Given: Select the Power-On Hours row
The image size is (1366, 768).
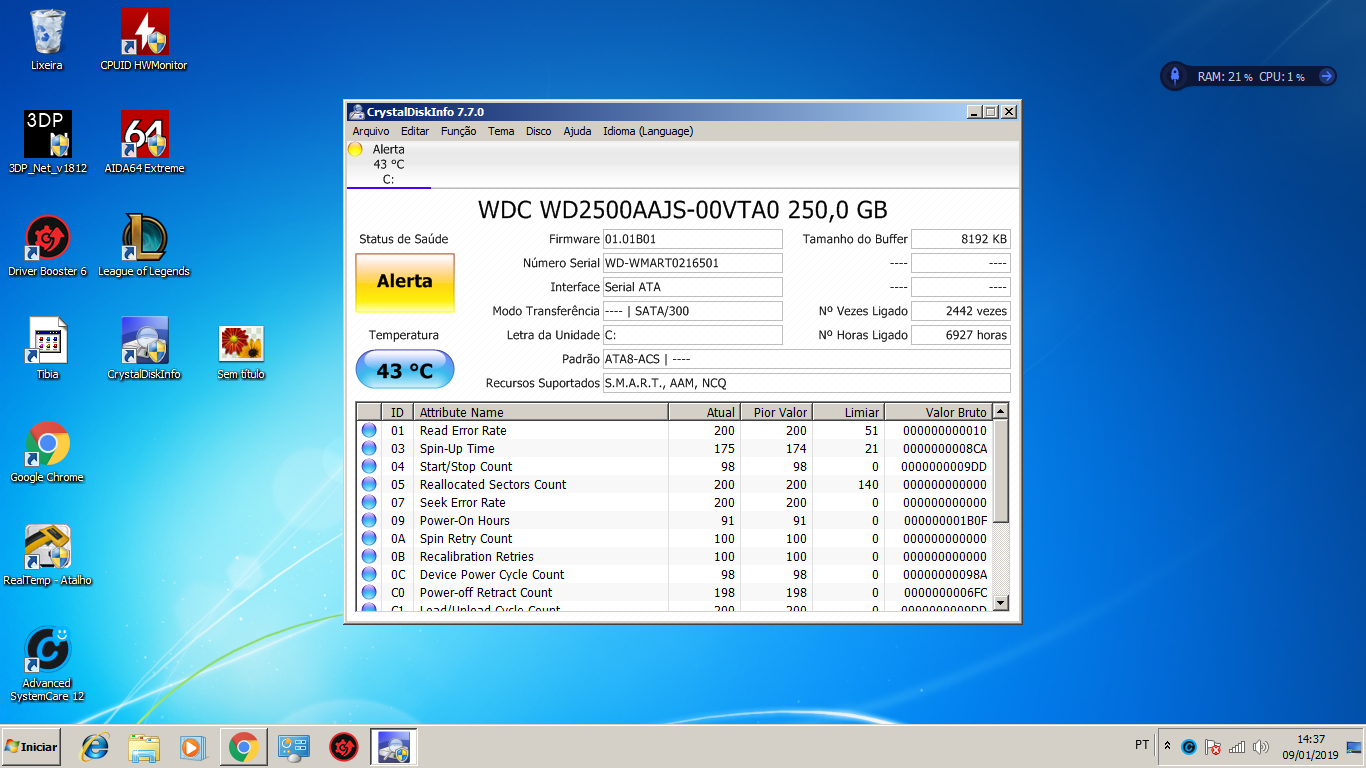Looking at the screenshot, I should (675, 520).
